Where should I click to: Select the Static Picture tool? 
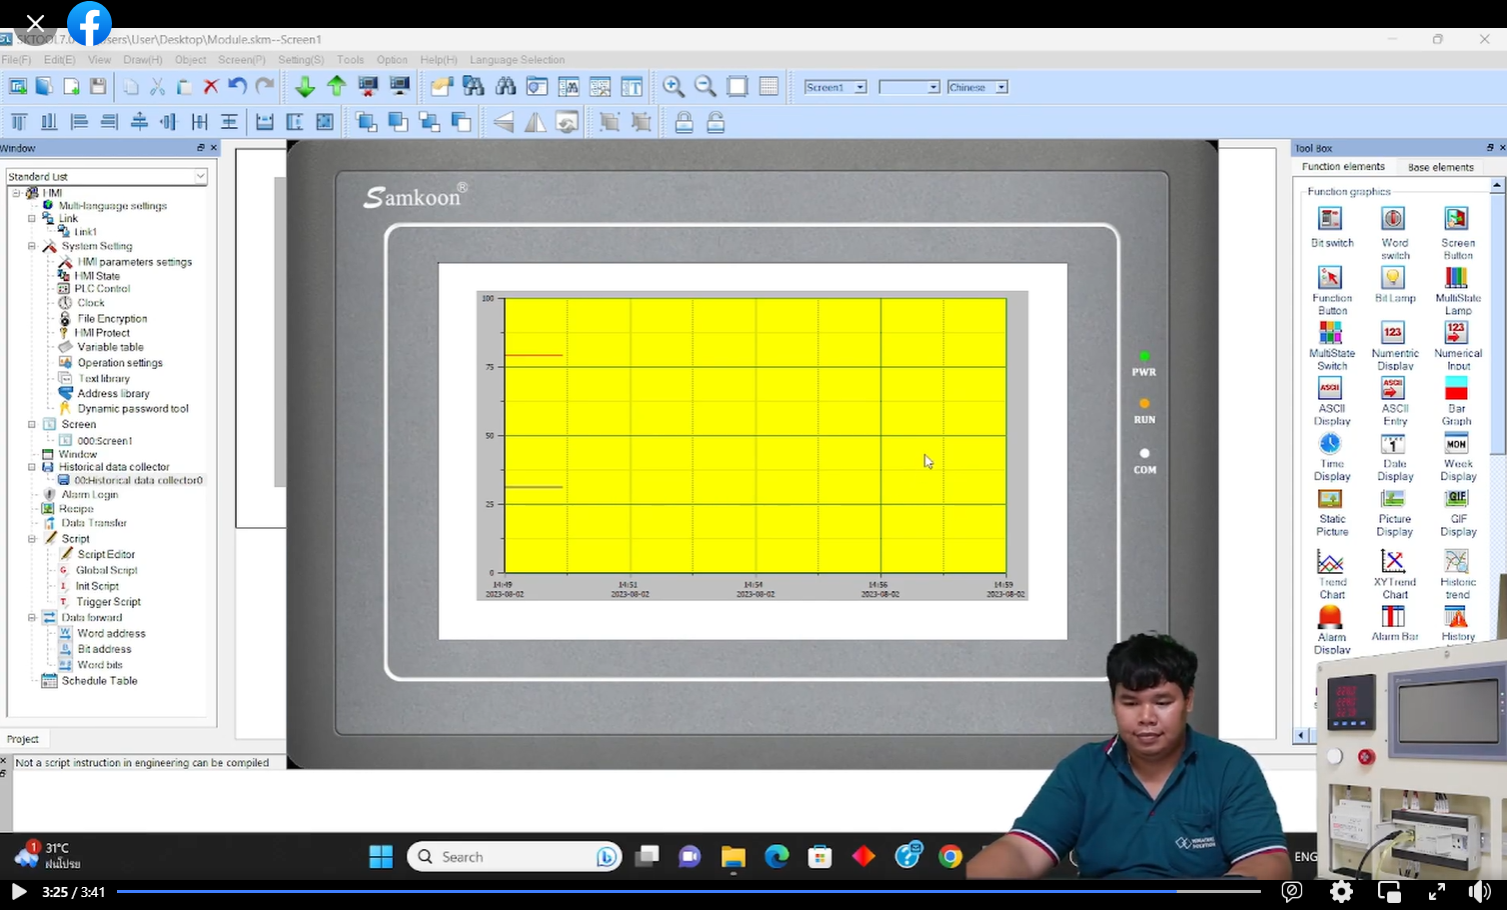pos(1331,511)
